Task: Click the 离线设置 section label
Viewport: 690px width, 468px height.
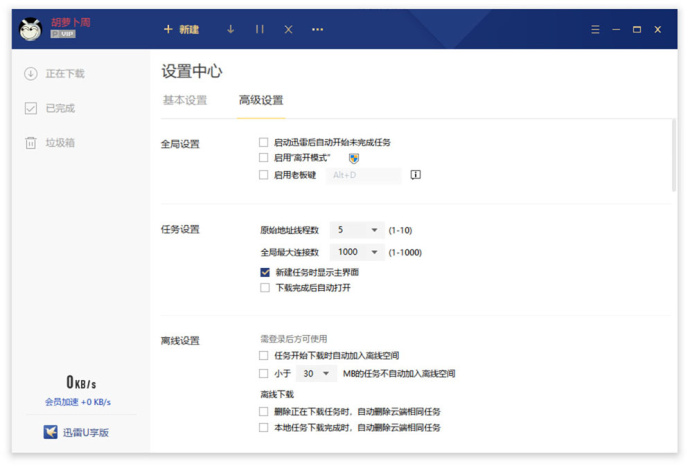Action: point(180,340)
